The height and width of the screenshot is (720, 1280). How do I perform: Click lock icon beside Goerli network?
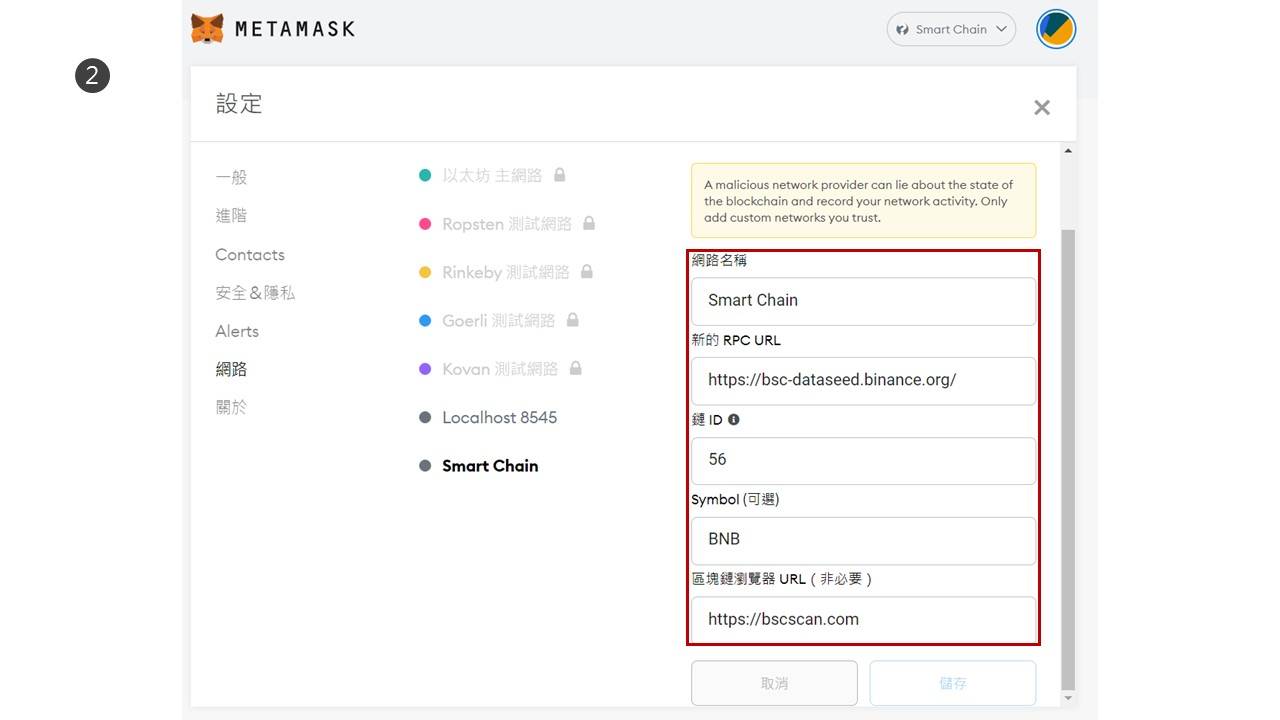573,320
